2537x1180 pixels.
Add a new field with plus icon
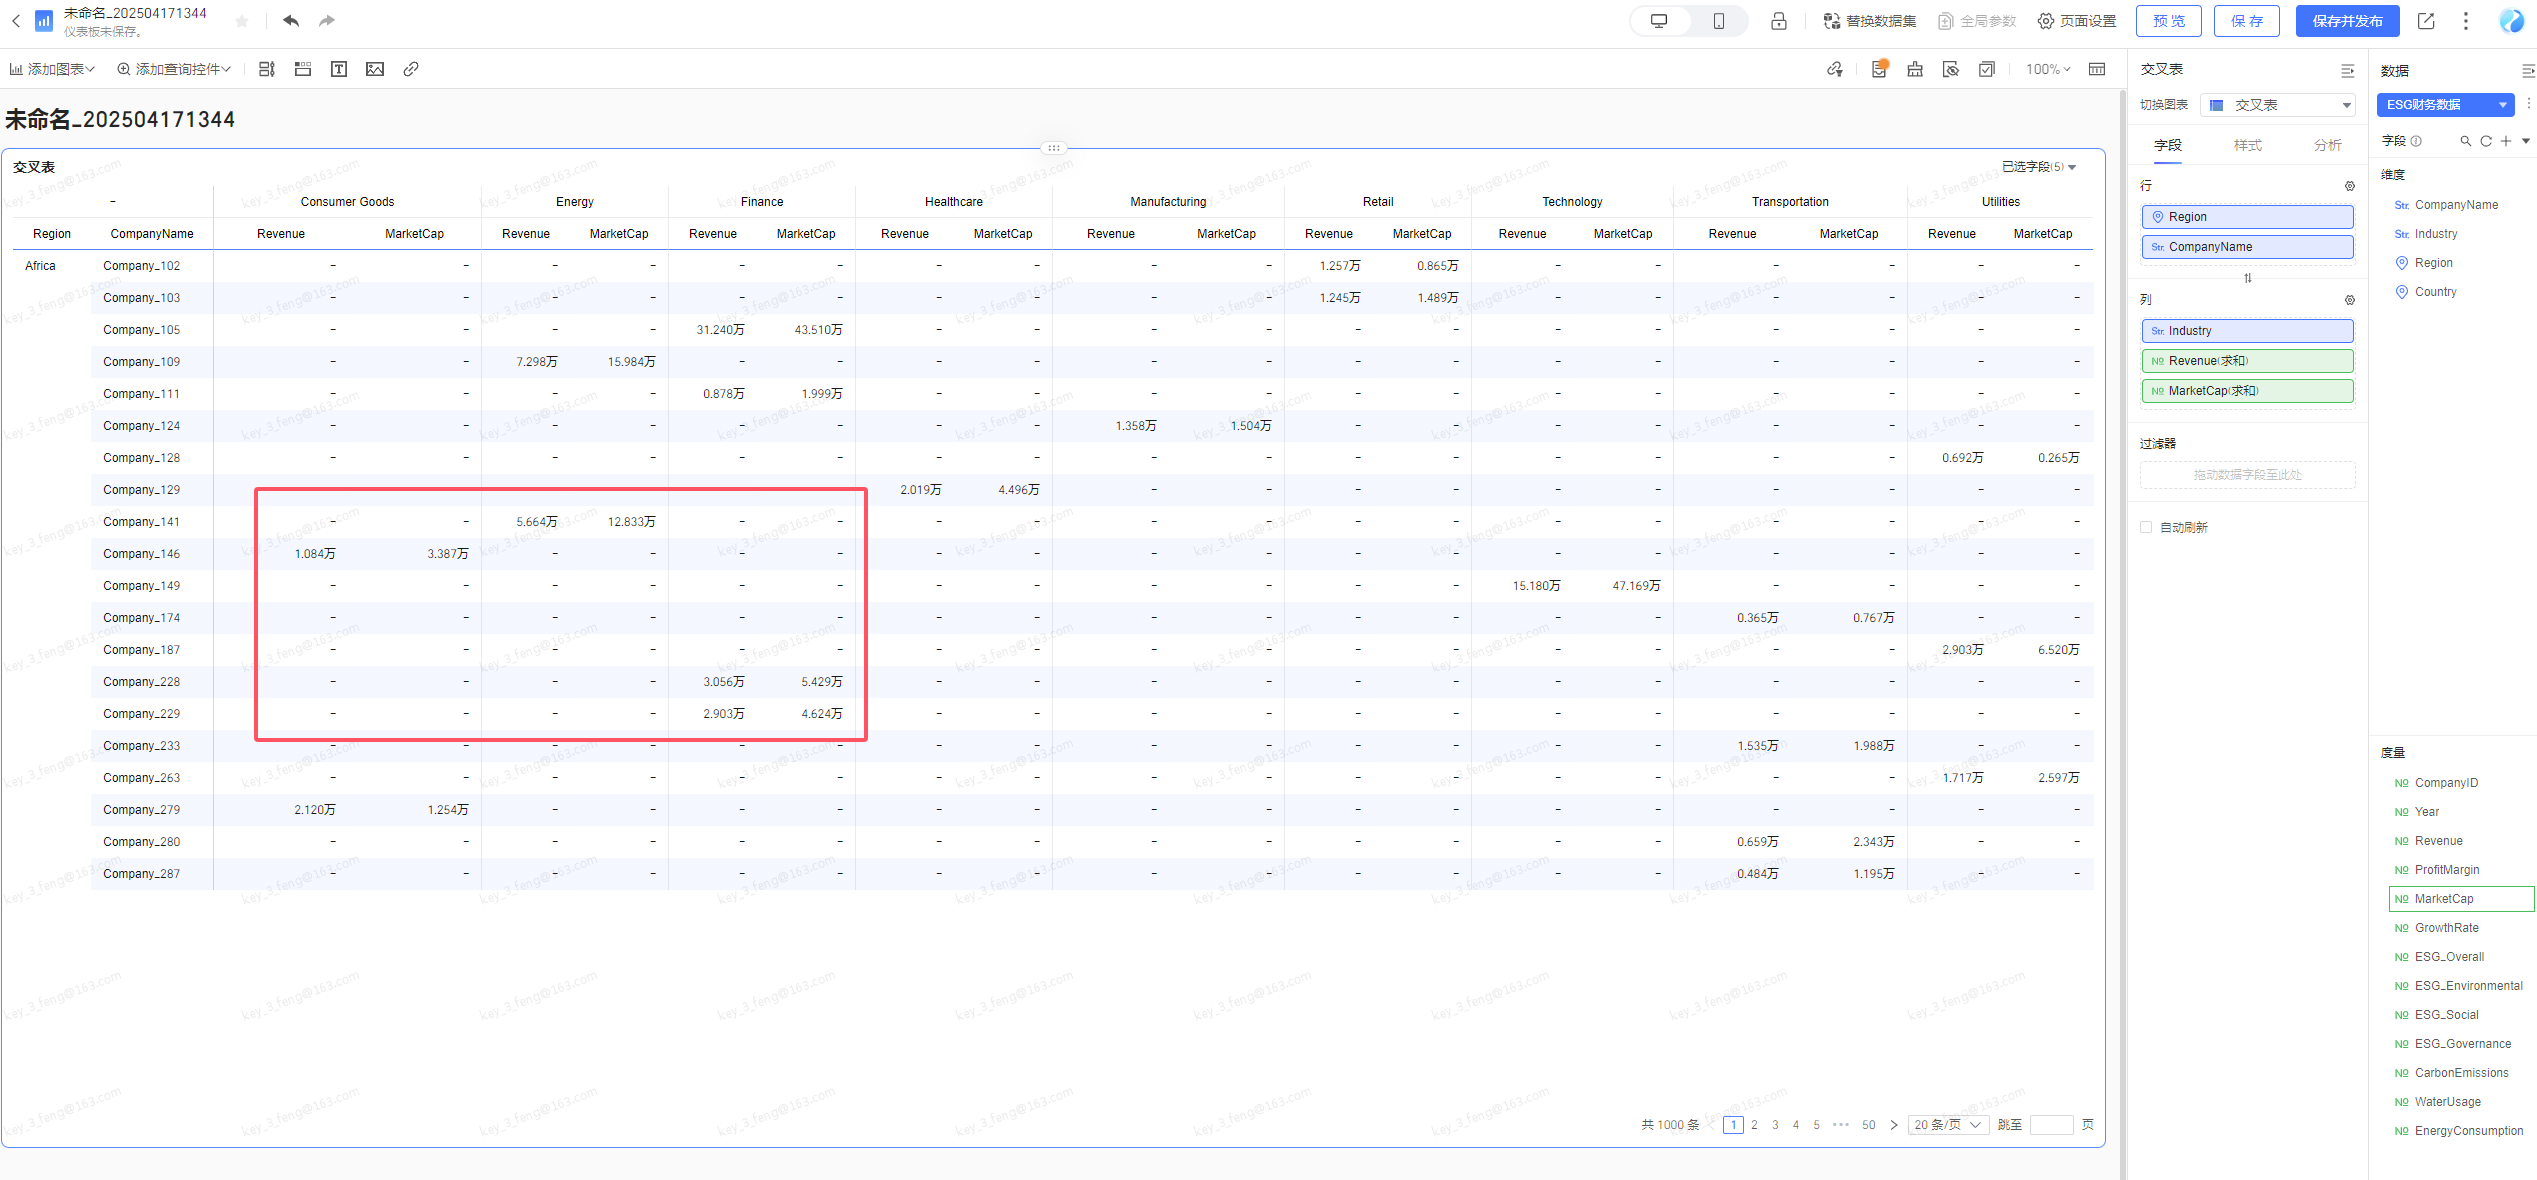pos(2506,141)
